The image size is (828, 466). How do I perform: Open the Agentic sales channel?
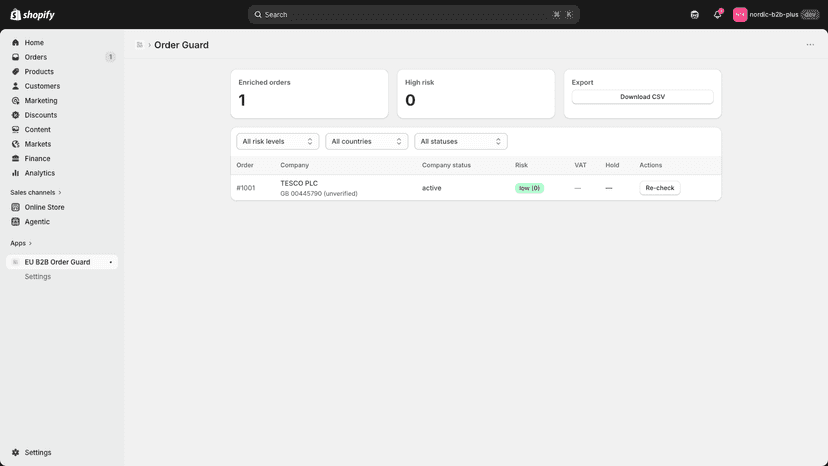pyautogui.click(x=62, y=222)
